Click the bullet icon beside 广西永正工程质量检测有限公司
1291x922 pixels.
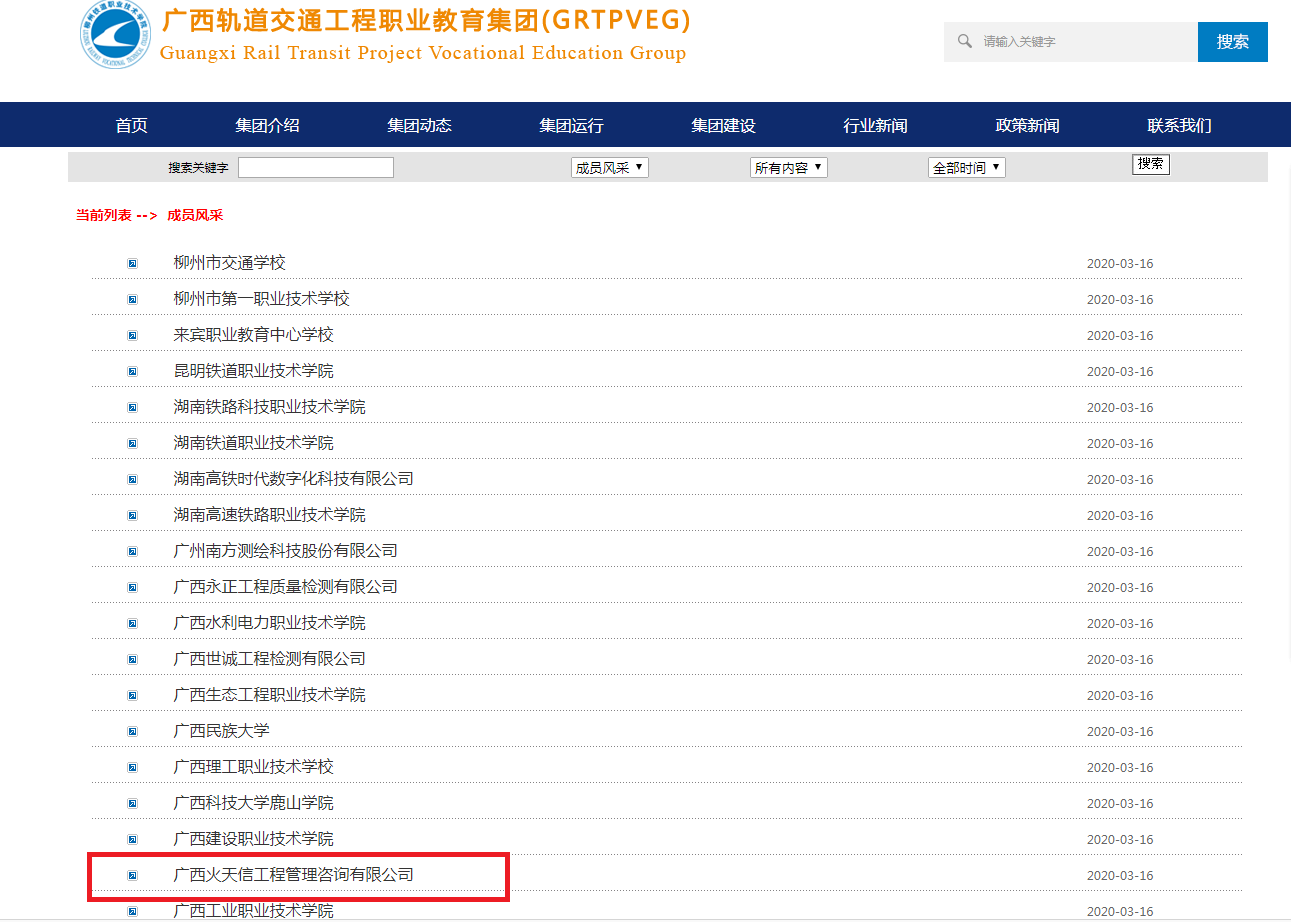pyautogui.click(x=132, y=587)
